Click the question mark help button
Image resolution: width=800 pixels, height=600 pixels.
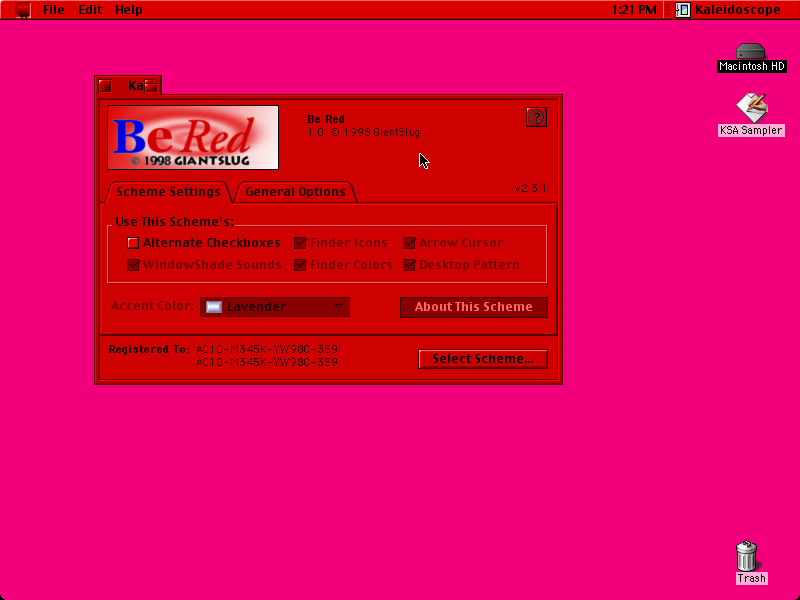click(536, 117)
